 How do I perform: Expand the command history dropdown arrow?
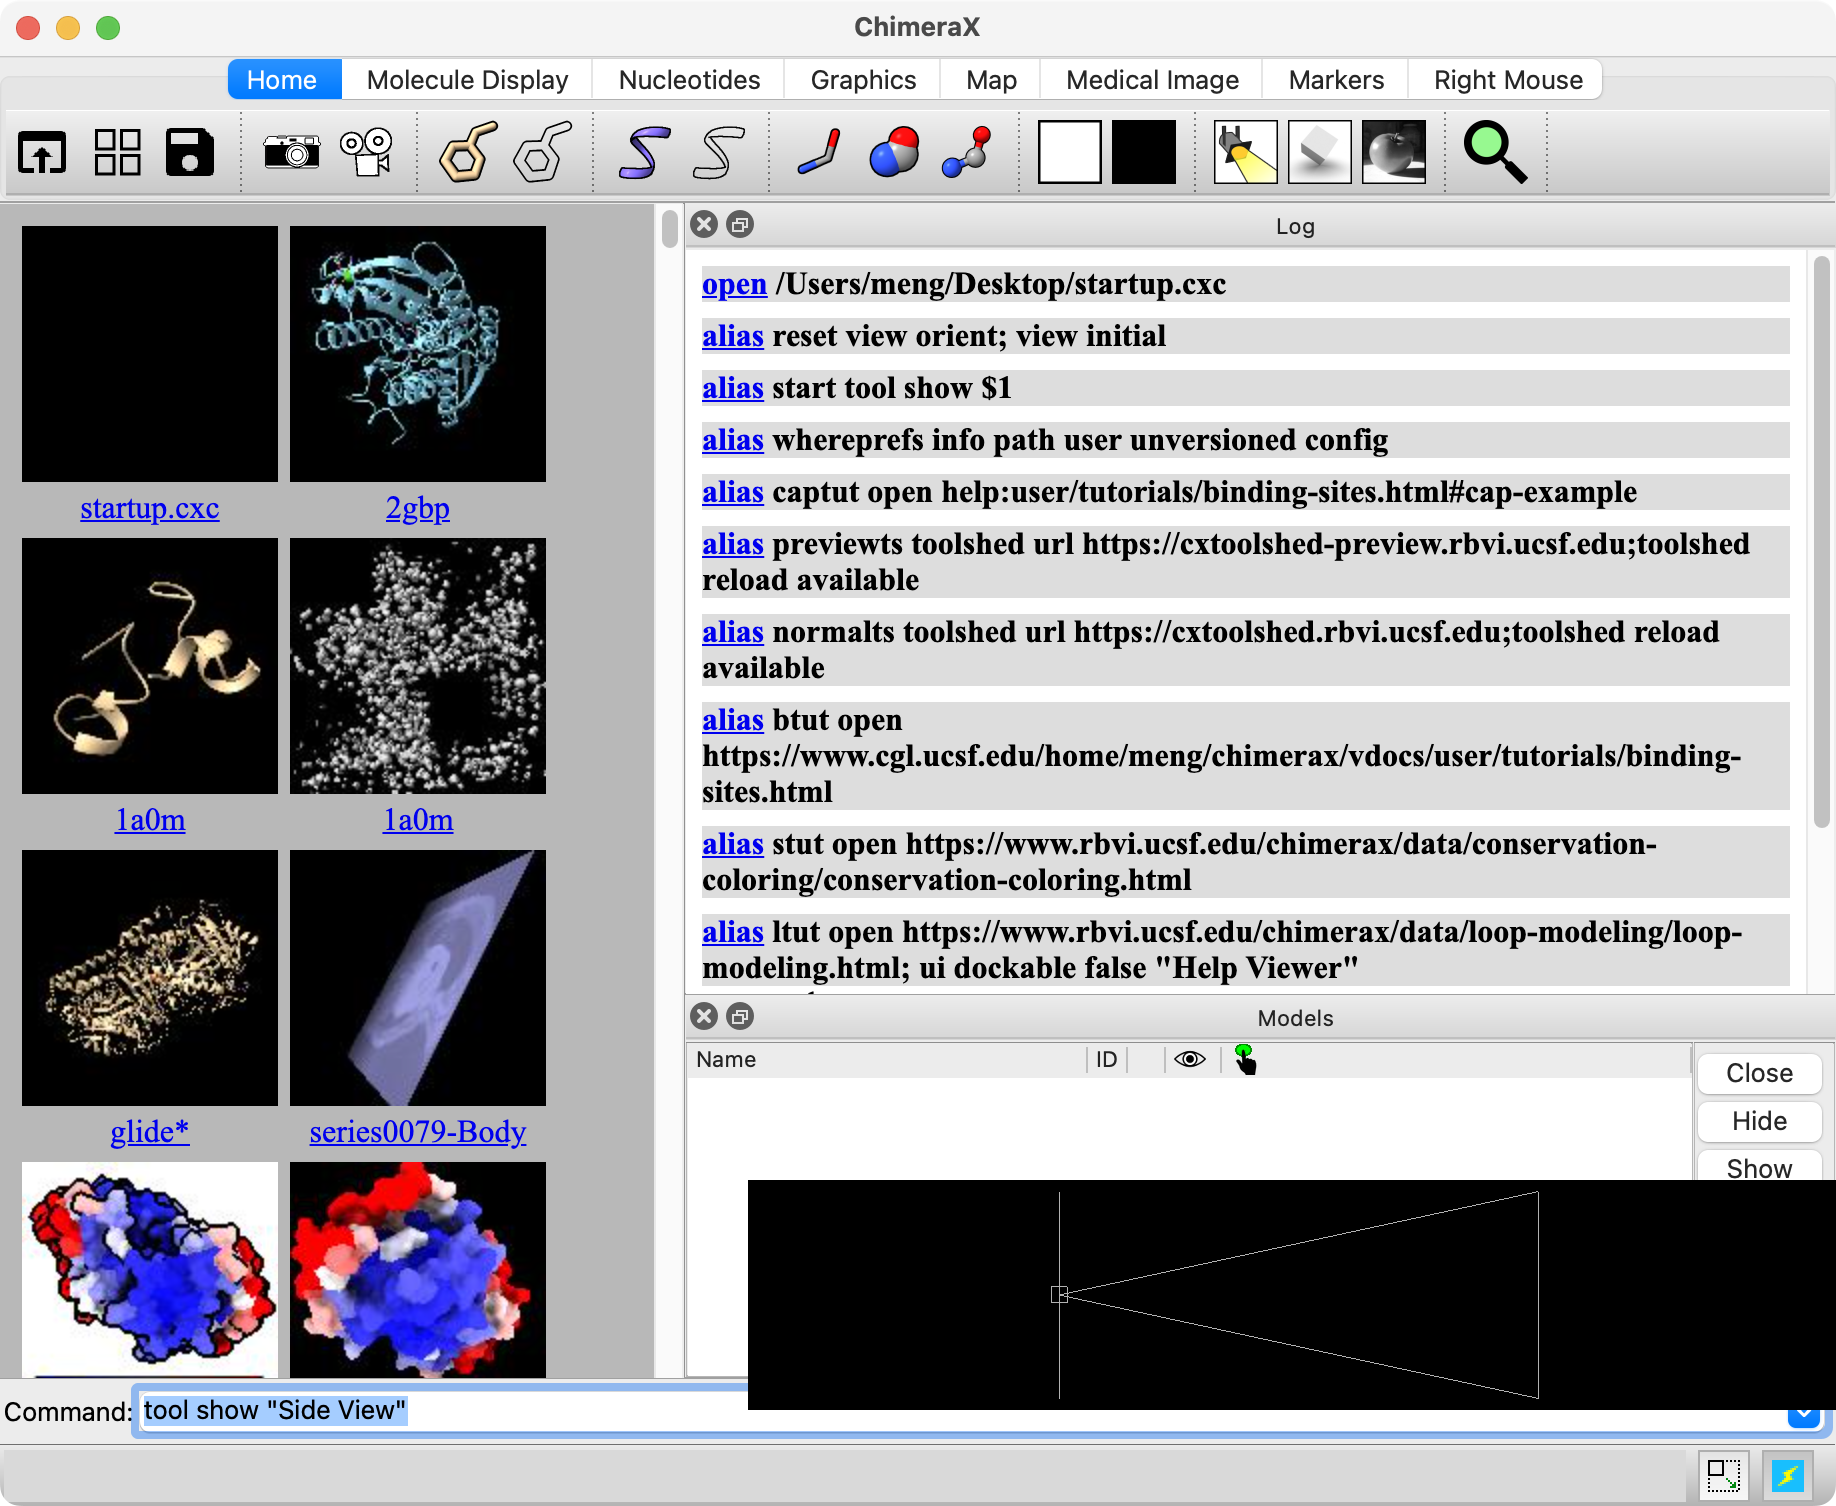pyautogui.click(x=1802, y=1417)
